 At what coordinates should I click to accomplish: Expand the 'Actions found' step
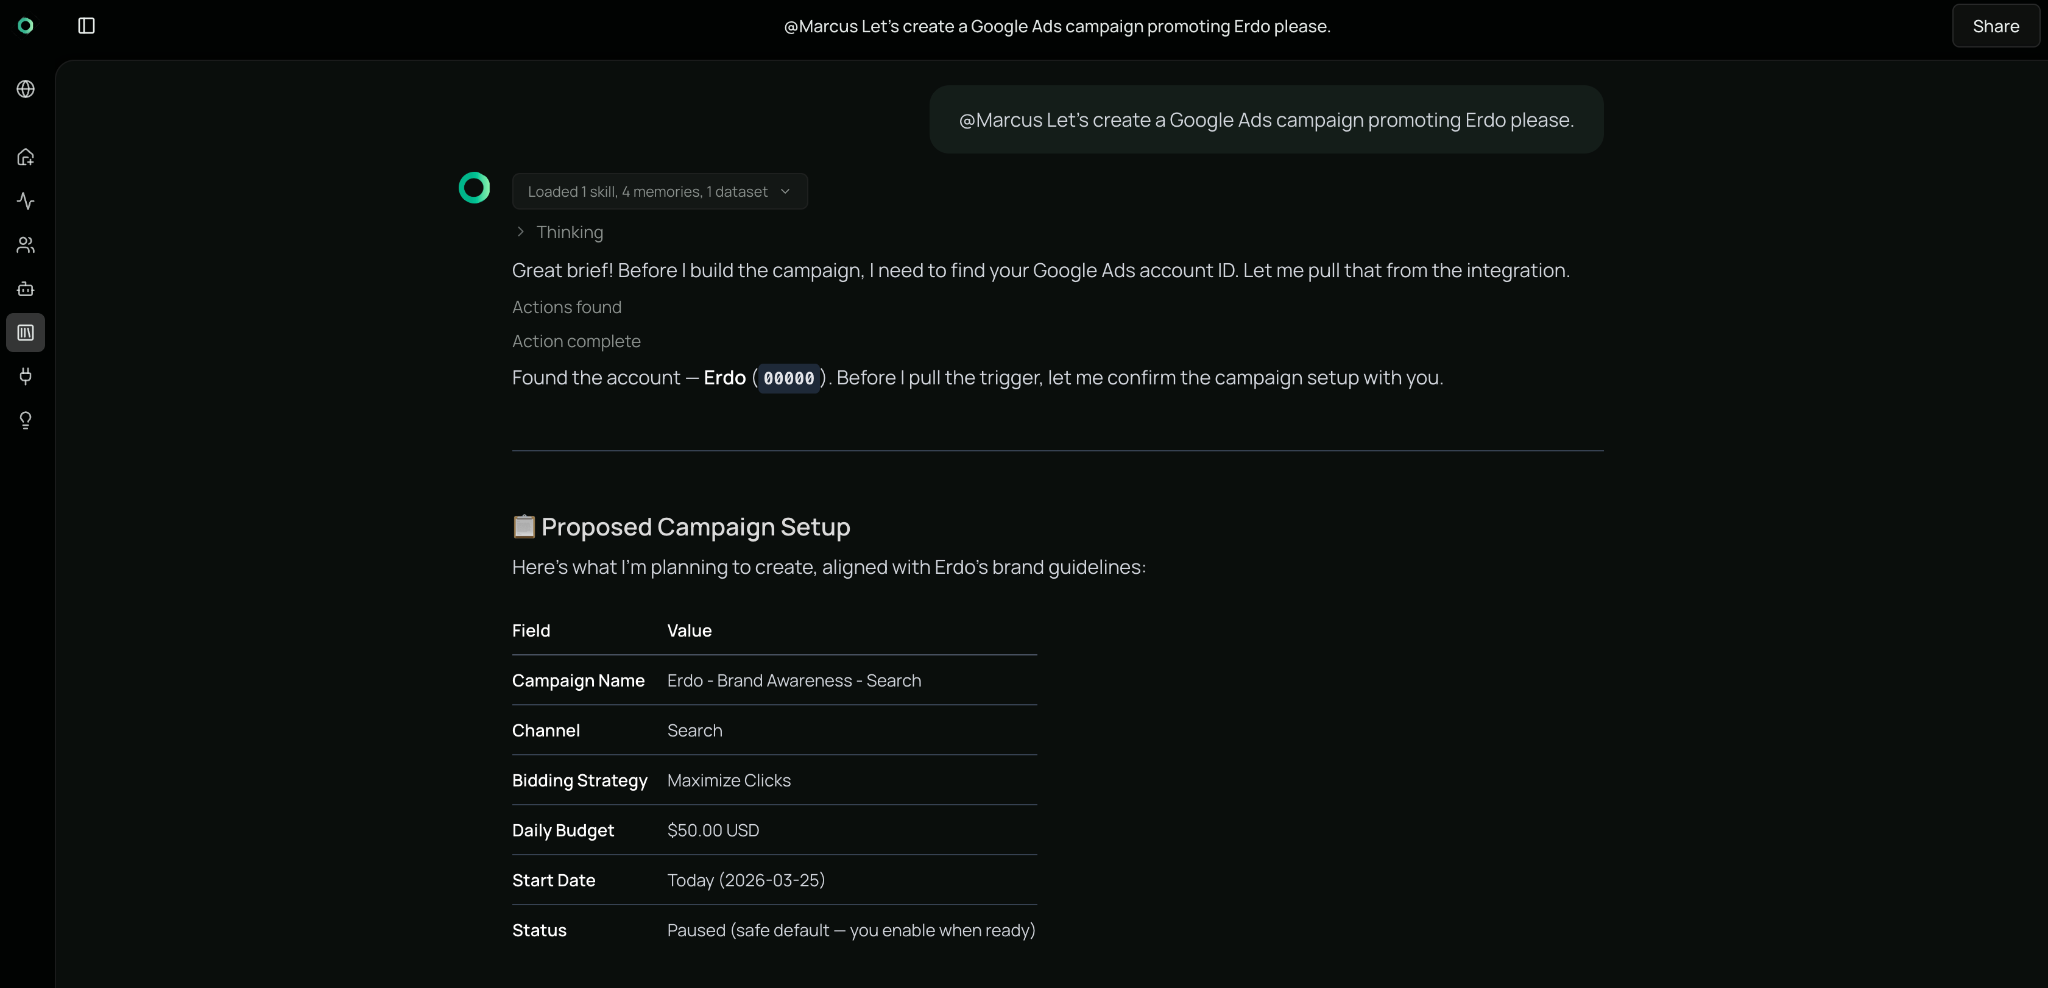(x=566, y=307)
